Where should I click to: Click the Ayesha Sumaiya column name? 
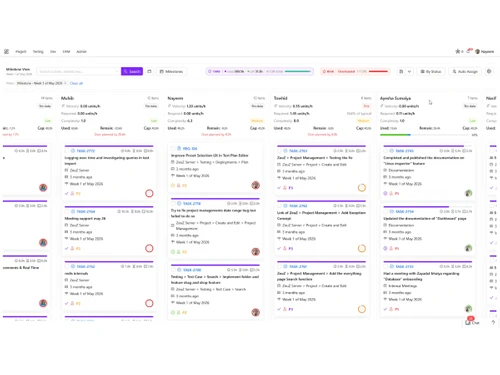(395, 98)
